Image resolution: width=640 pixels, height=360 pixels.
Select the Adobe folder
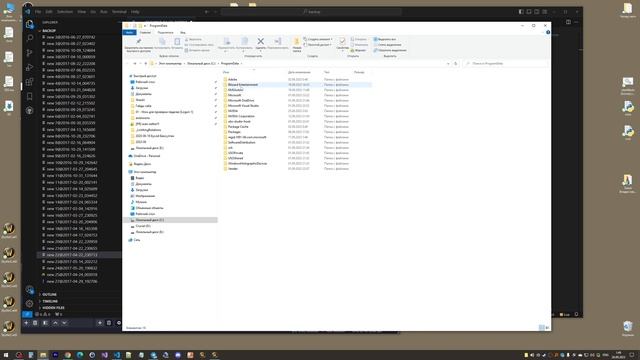click(x=232, y=80)
